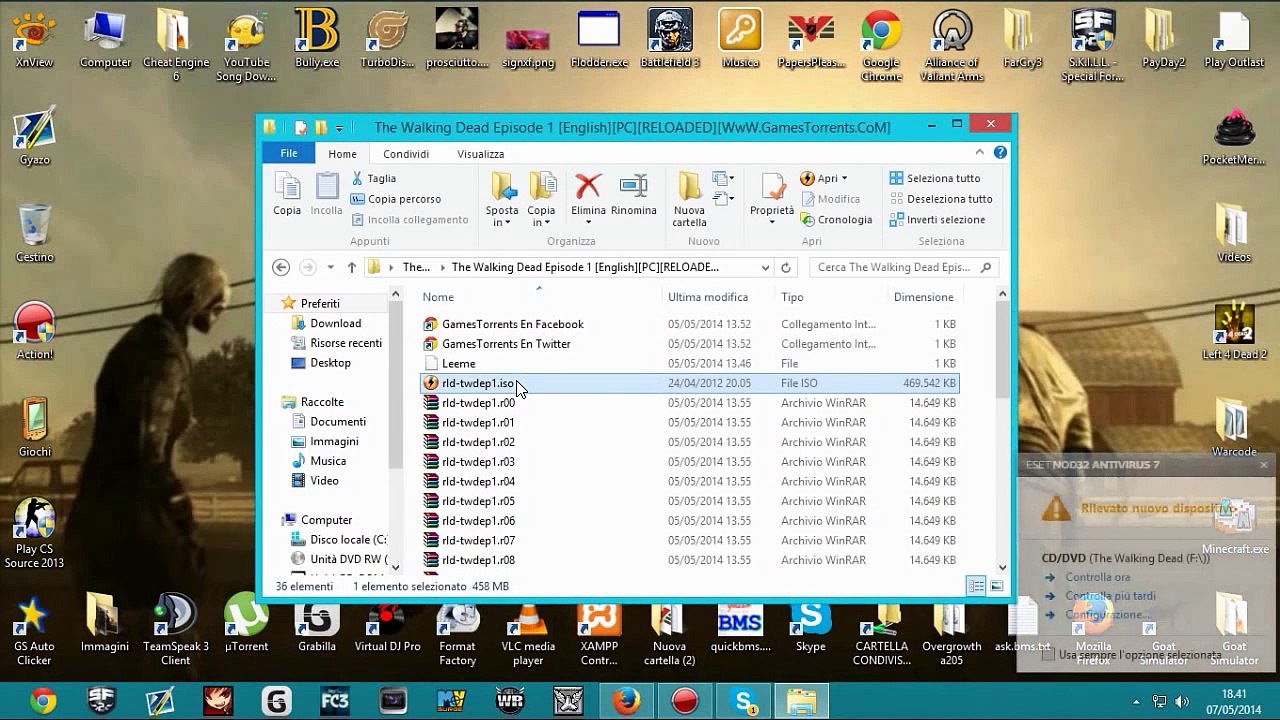1280x720 pixels.
Task: Go back with the Explorer back arrow
Action: click(281, 267)
